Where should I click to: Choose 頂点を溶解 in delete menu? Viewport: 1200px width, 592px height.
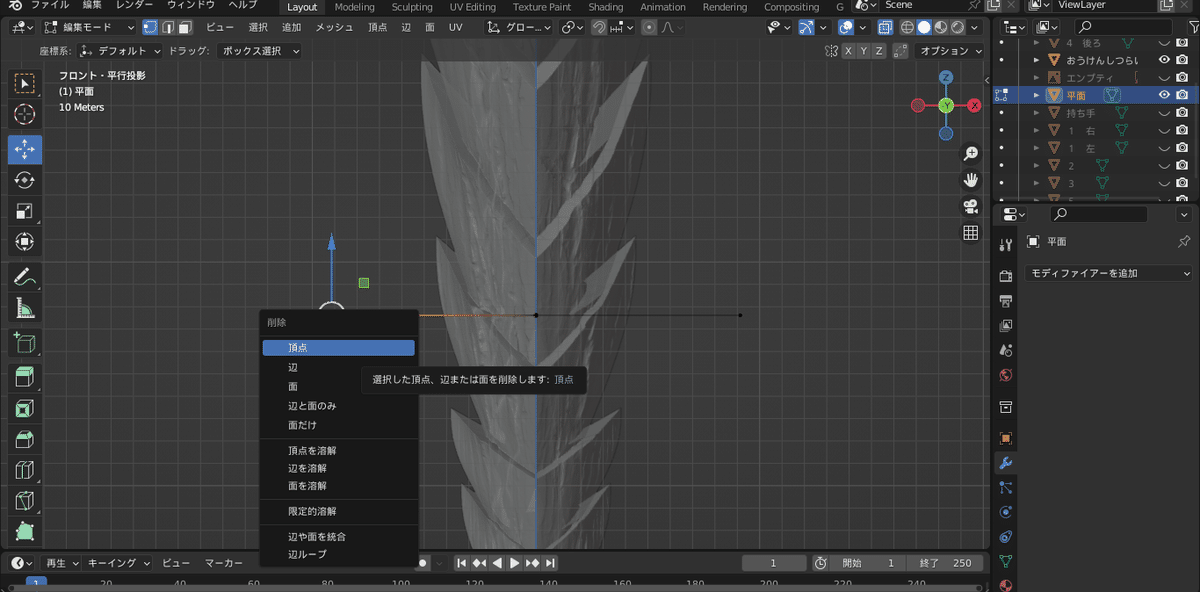point(338,451)
